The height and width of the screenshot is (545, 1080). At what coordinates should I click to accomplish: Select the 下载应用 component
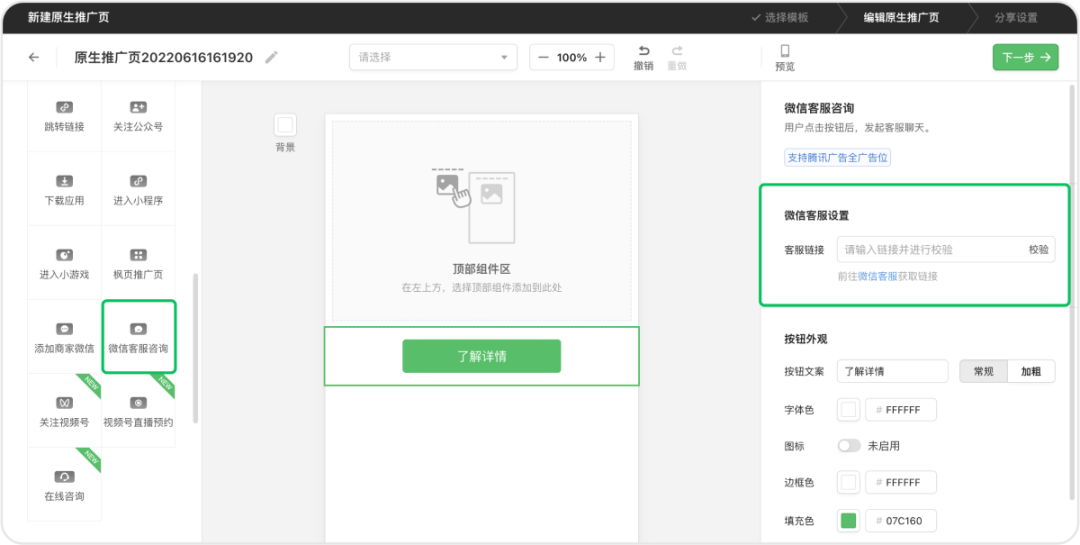[x=64, y=189]
